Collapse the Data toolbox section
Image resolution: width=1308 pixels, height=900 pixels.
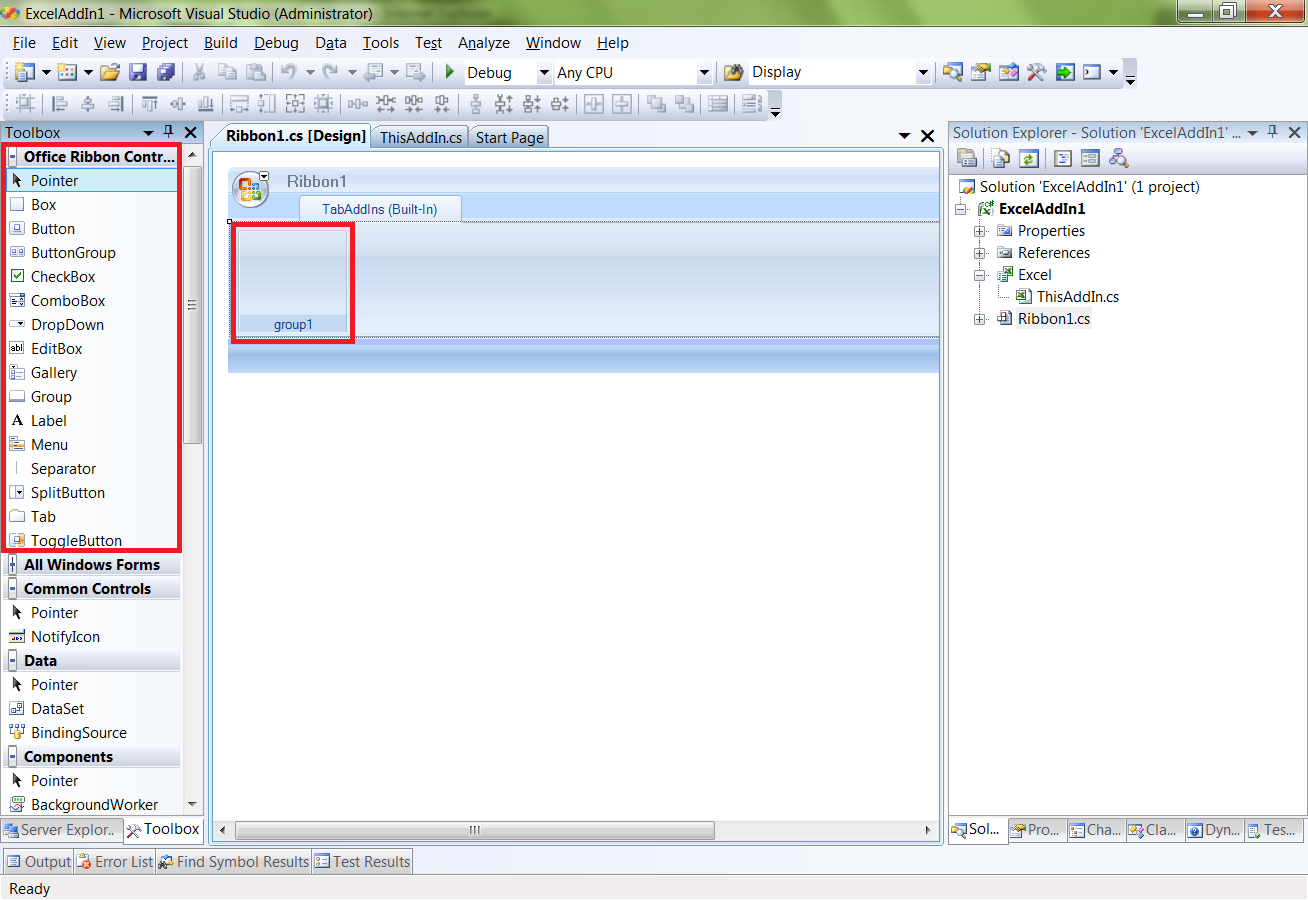13,661
